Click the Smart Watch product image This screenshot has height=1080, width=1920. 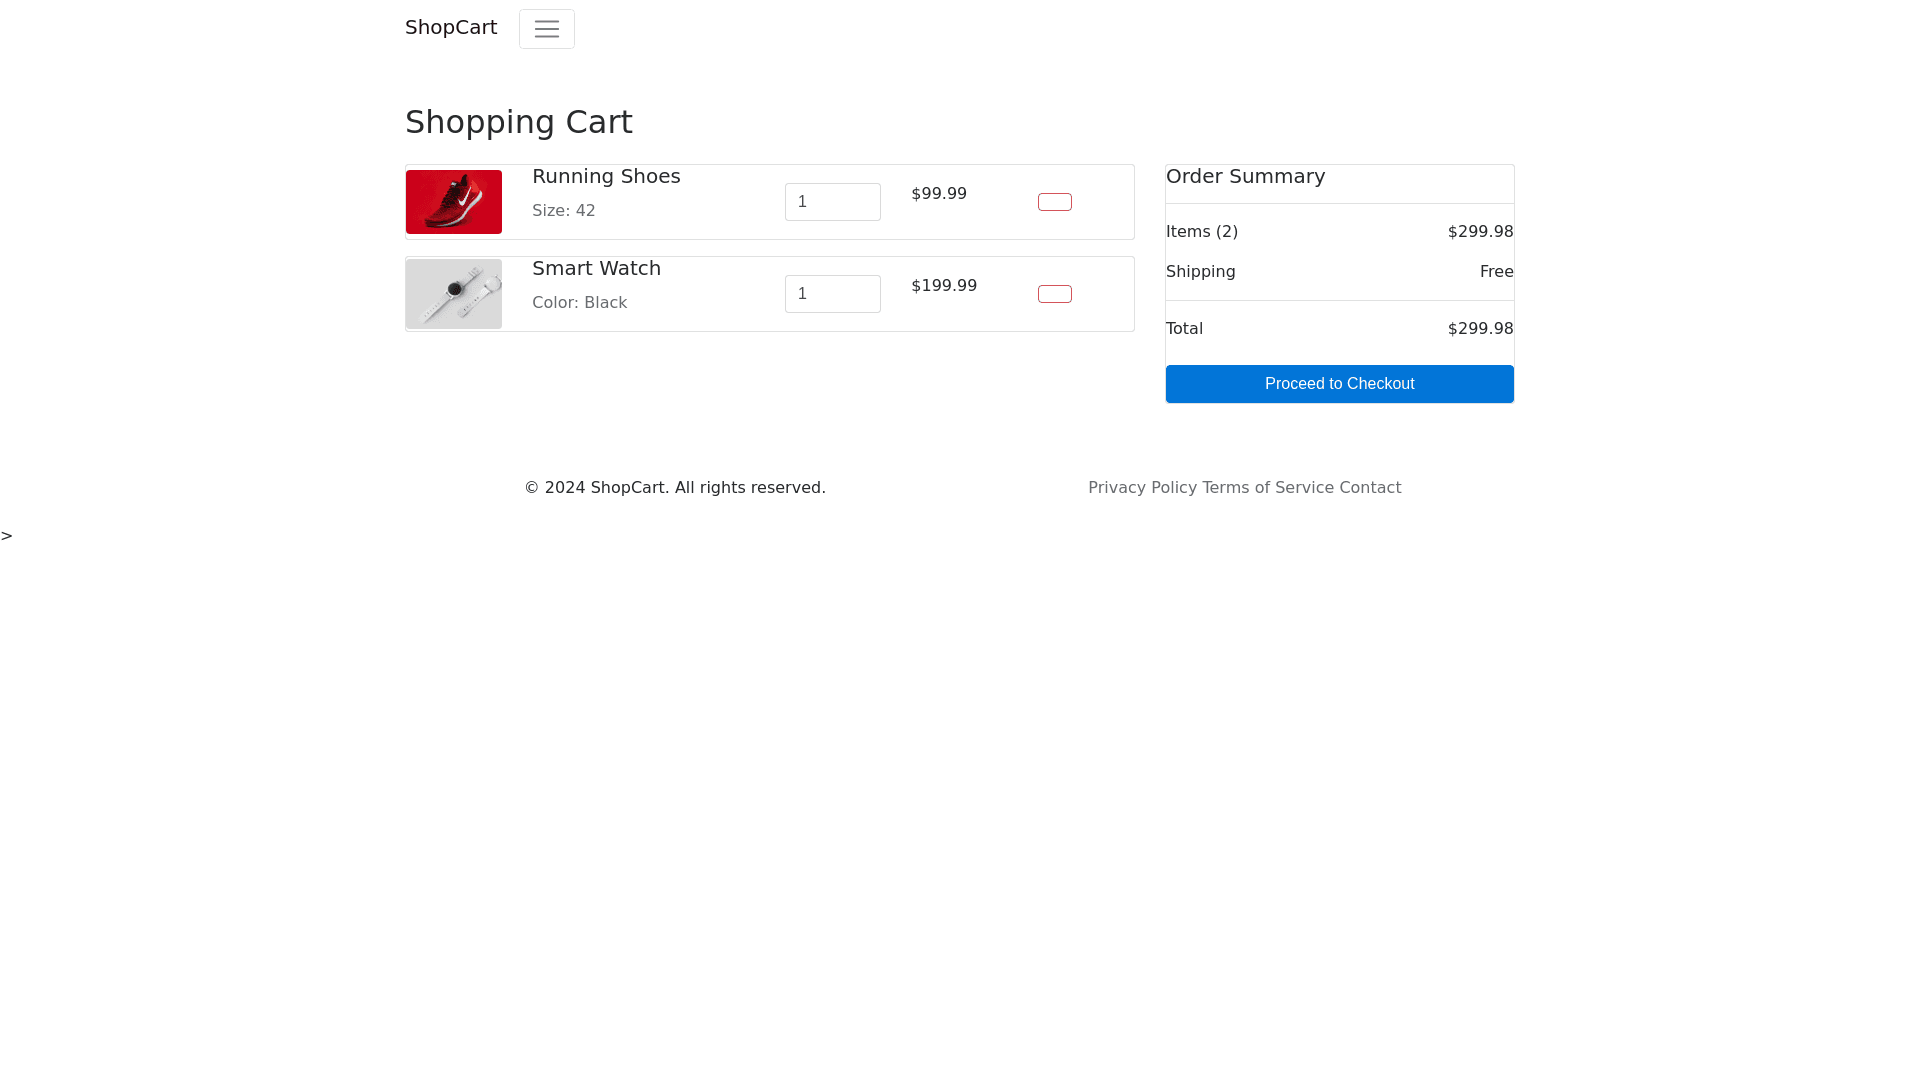click(x=454, y=294)
